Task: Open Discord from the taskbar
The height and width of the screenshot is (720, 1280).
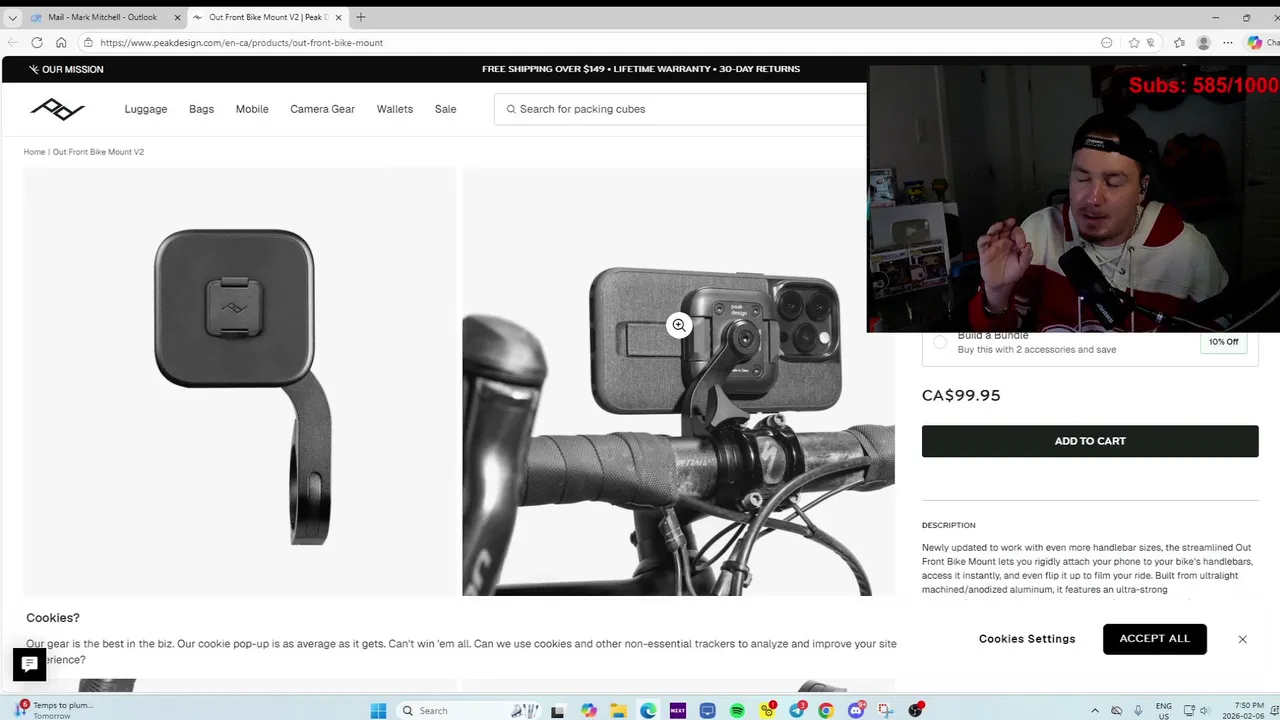Action: pos(856,711)
